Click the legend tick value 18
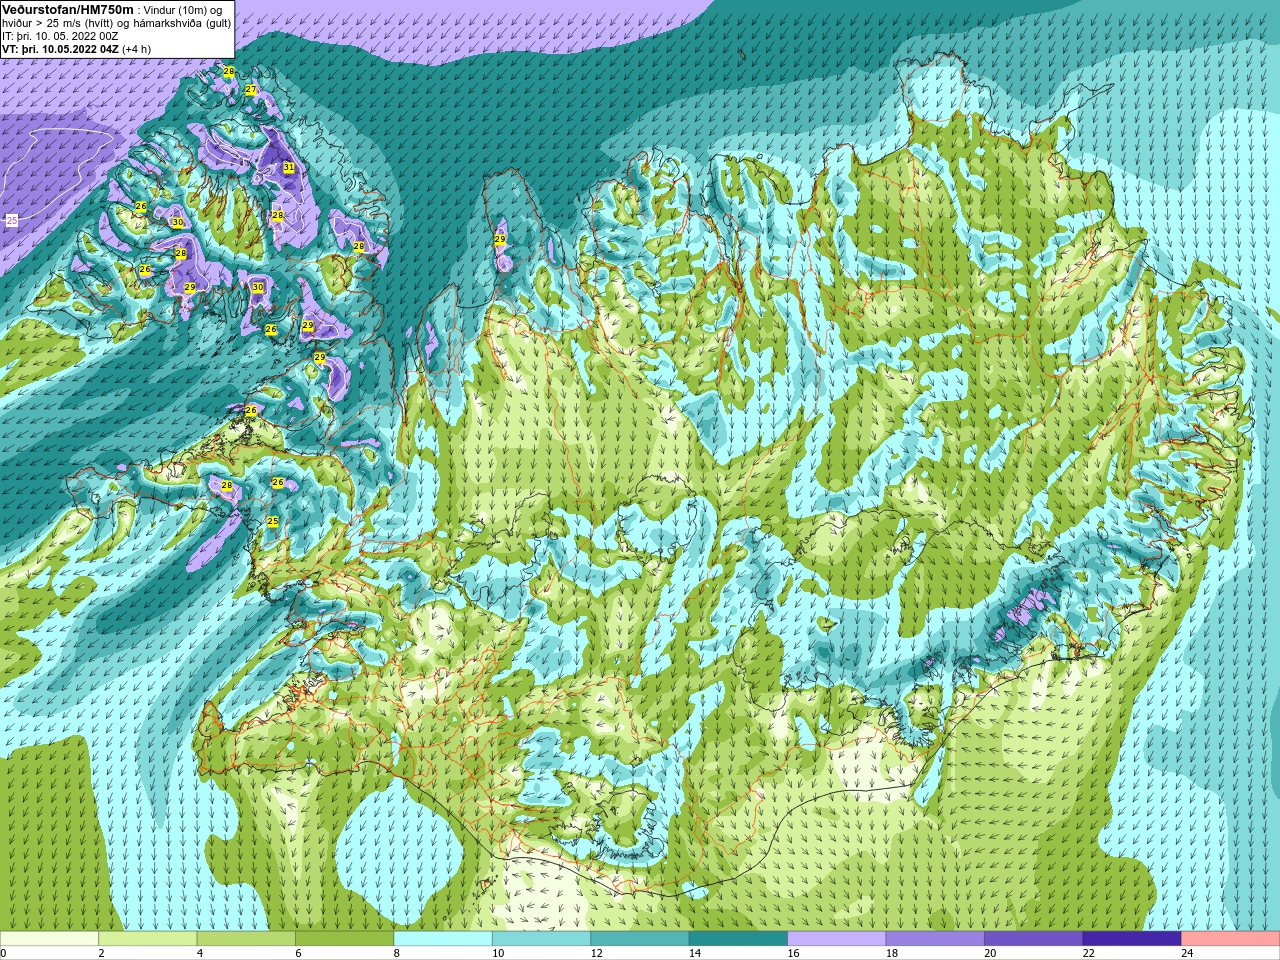The image size is (1280, 960). tap(892, 953)
